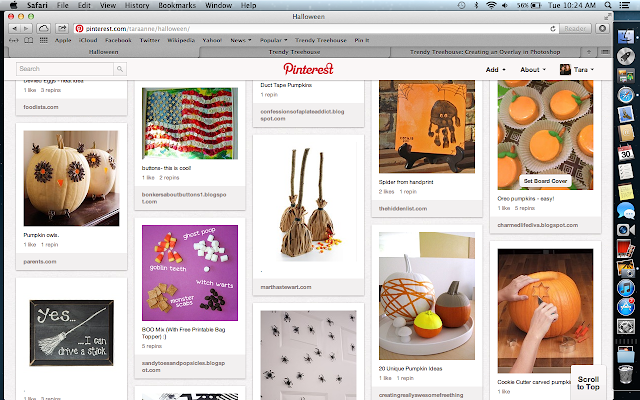Open the About dropdown
640x400 pixels.
click(x=533, y=70)
